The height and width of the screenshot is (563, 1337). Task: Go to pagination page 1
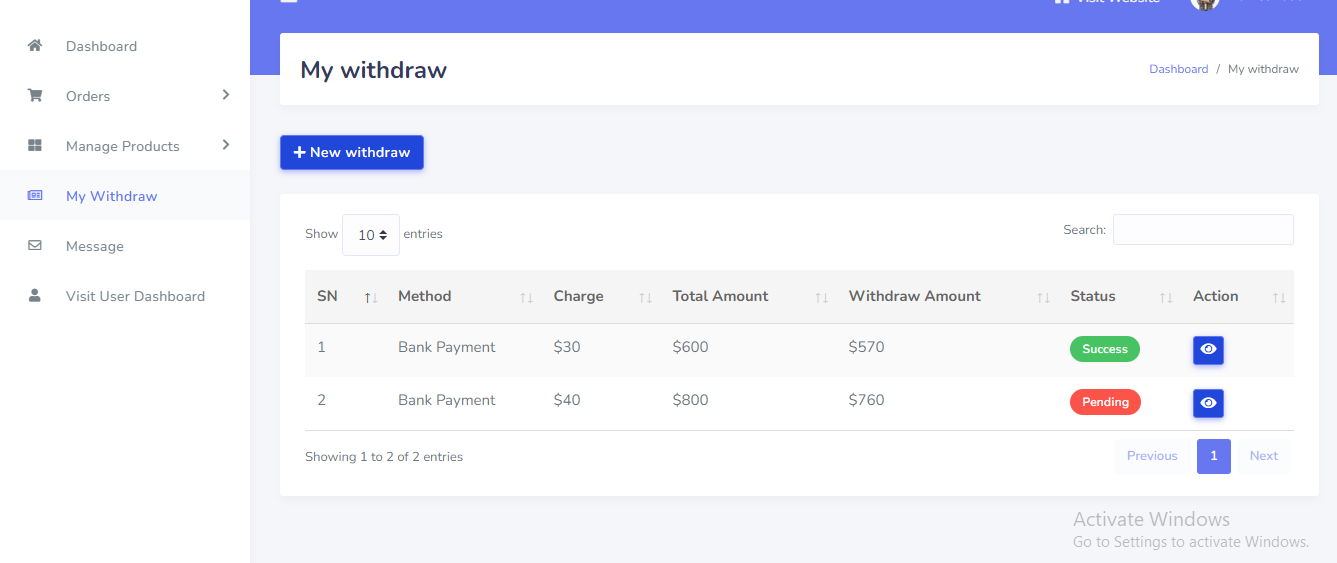tap(1214, 456)
